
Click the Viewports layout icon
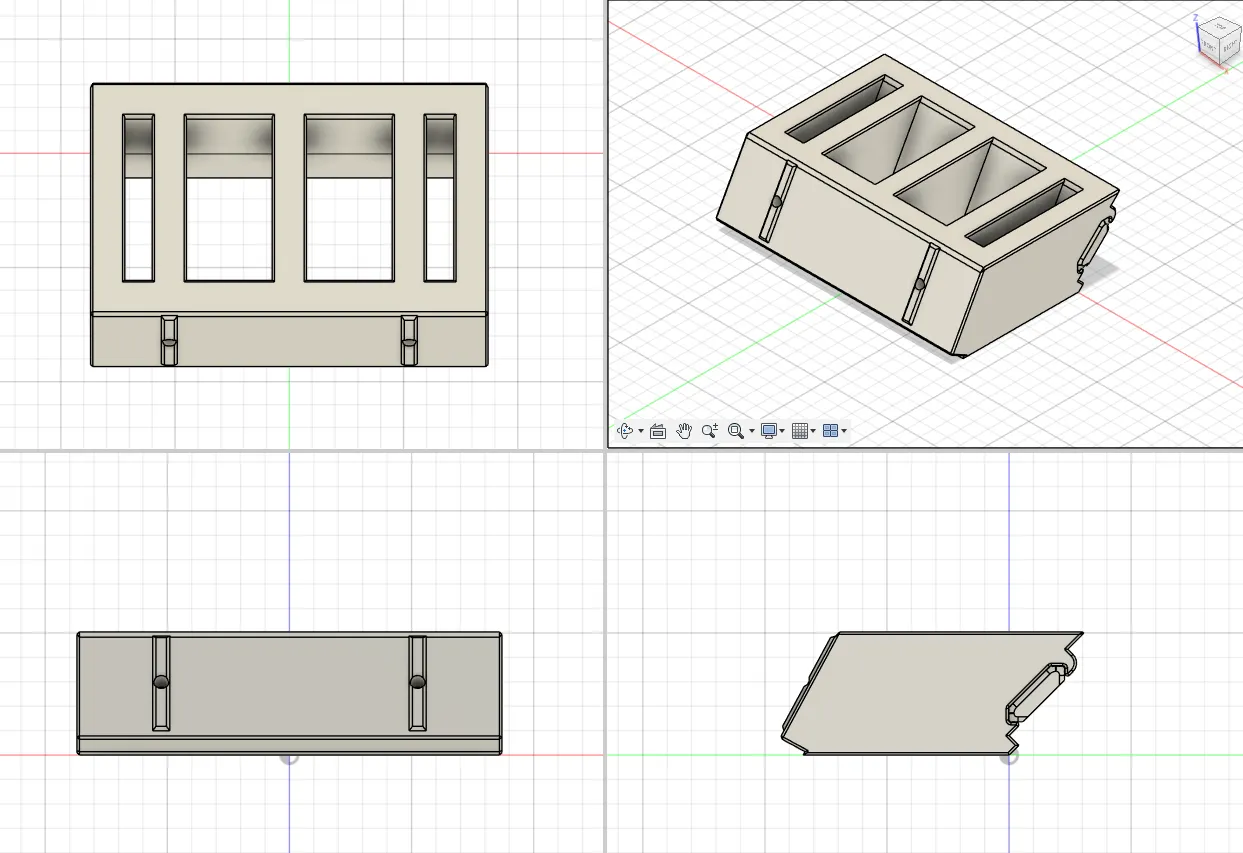(830, 431)
